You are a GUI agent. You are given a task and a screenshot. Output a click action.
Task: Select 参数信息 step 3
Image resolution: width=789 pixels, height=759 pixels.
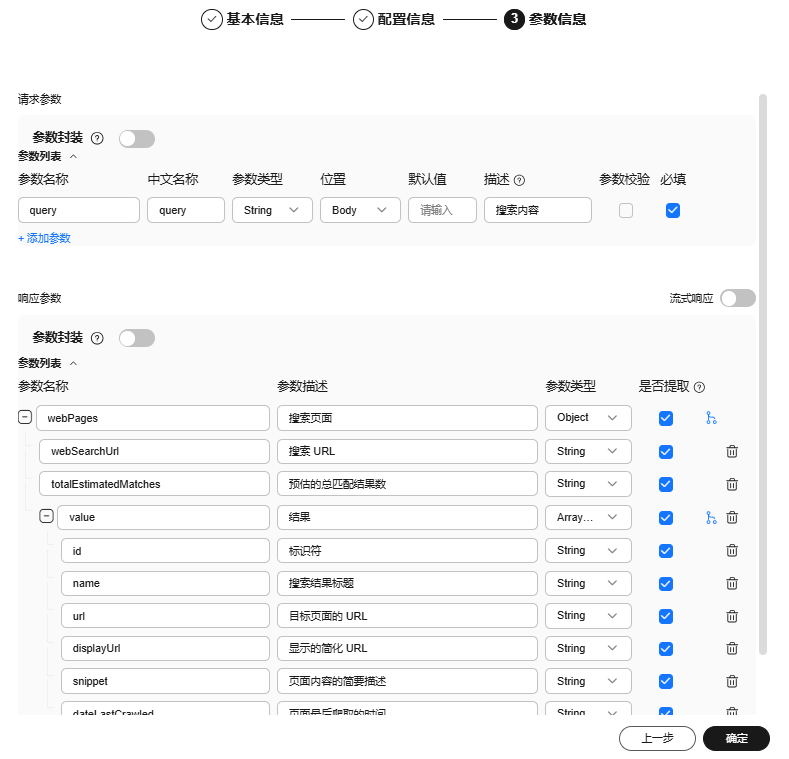click(545, 20)
